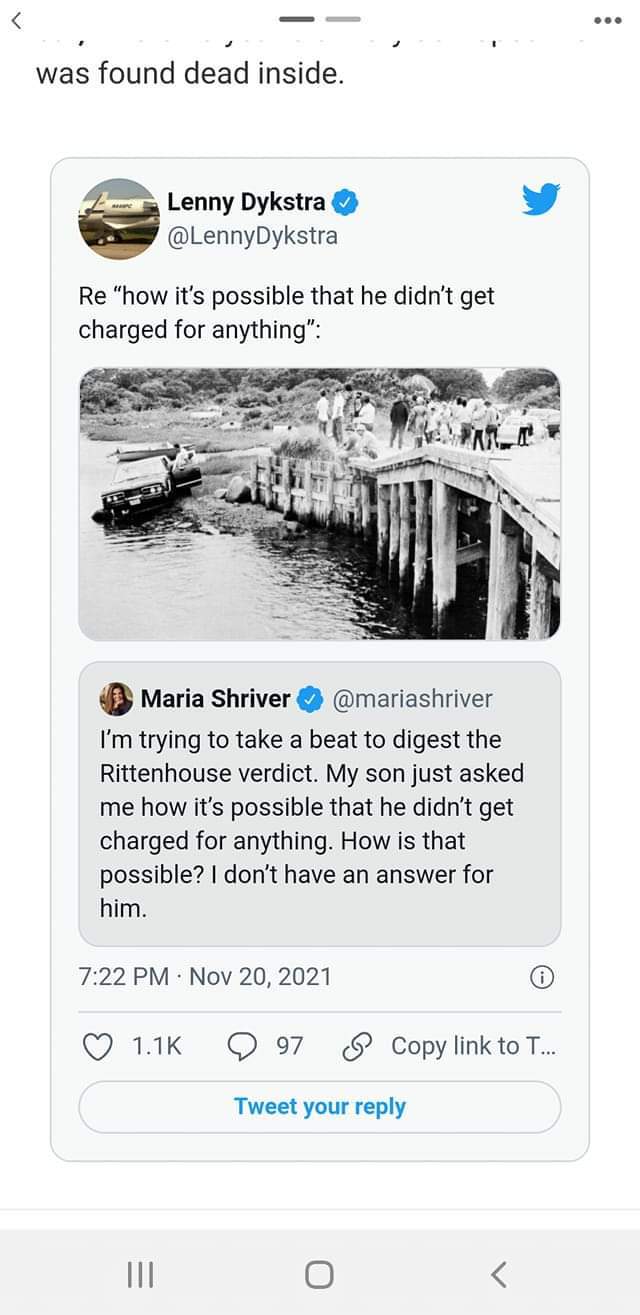Open the tweet info circle icon
This screenshot has width=640, height=1315.
pyautogui.click(x=541, y=977)
